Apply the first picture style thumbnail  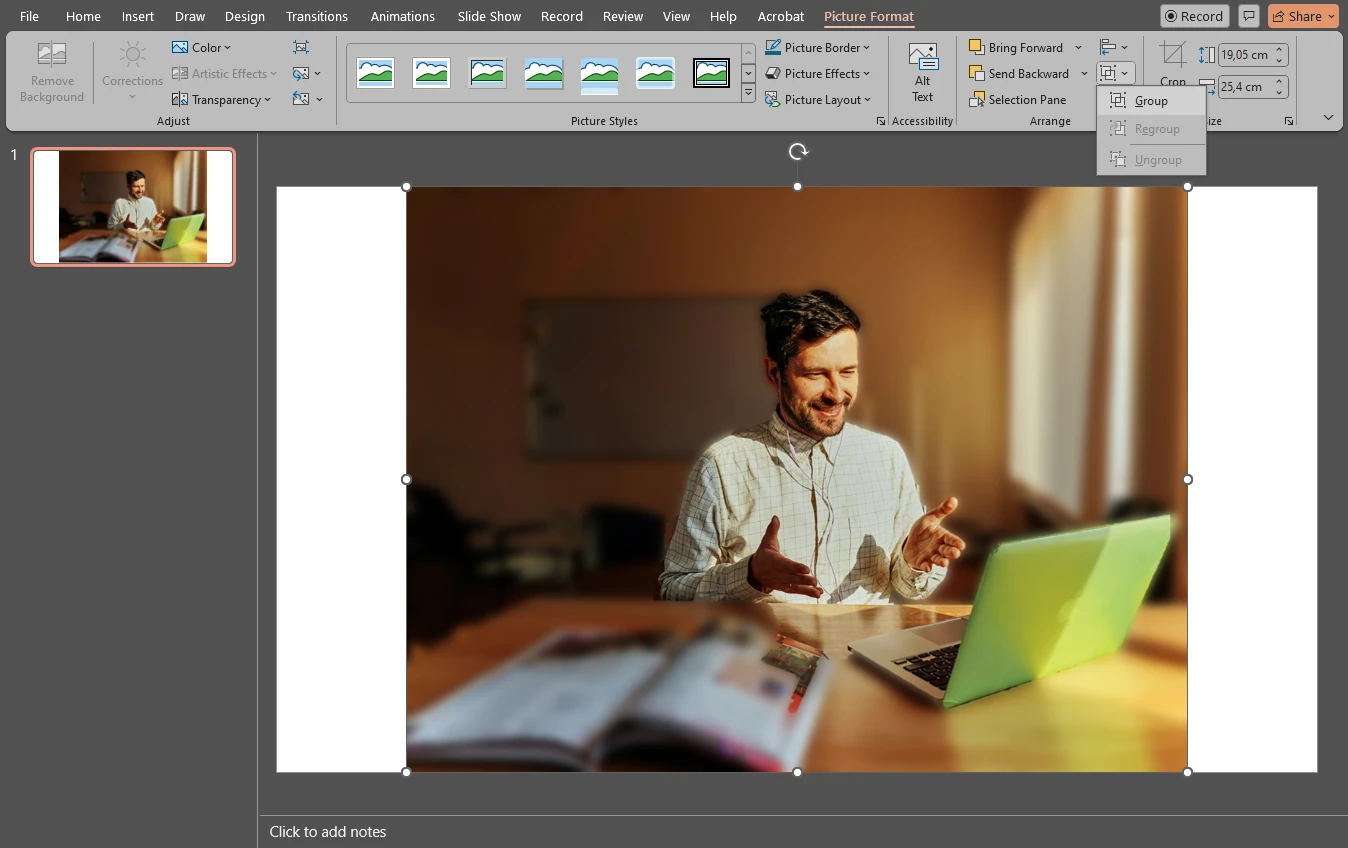(x=375, y=72)
